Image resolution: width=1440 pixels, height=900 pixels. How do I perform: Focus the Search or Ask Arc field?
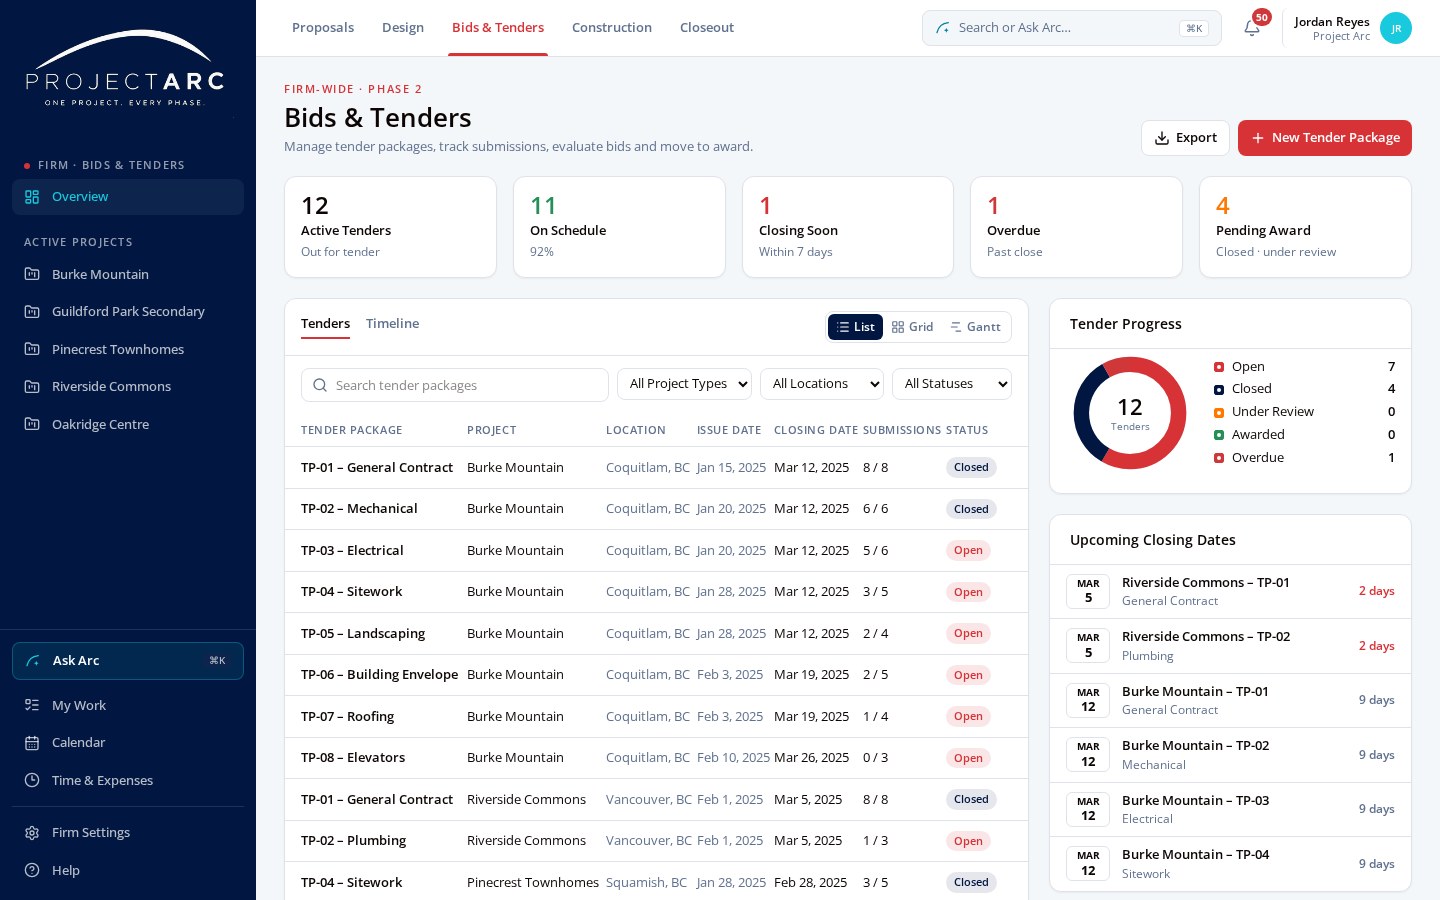pos(1072,28)
